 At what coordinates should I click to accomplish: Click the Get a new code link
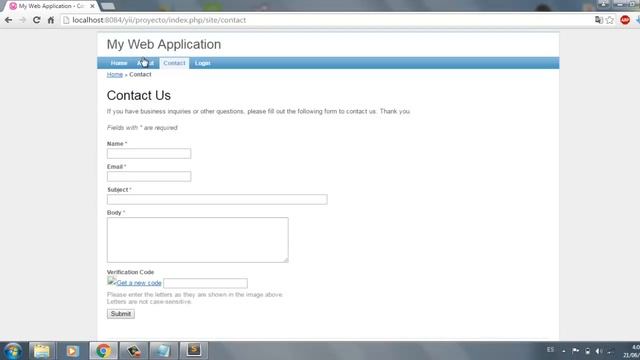coord(139,283)
